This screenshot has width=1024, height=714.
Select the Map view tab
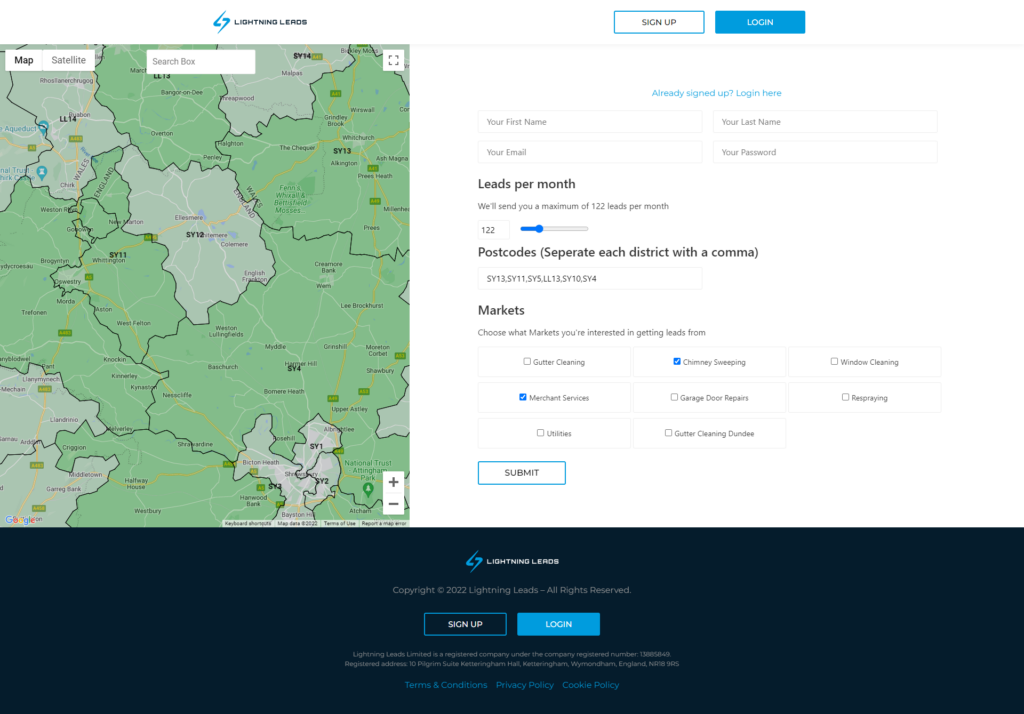[24, 60]
